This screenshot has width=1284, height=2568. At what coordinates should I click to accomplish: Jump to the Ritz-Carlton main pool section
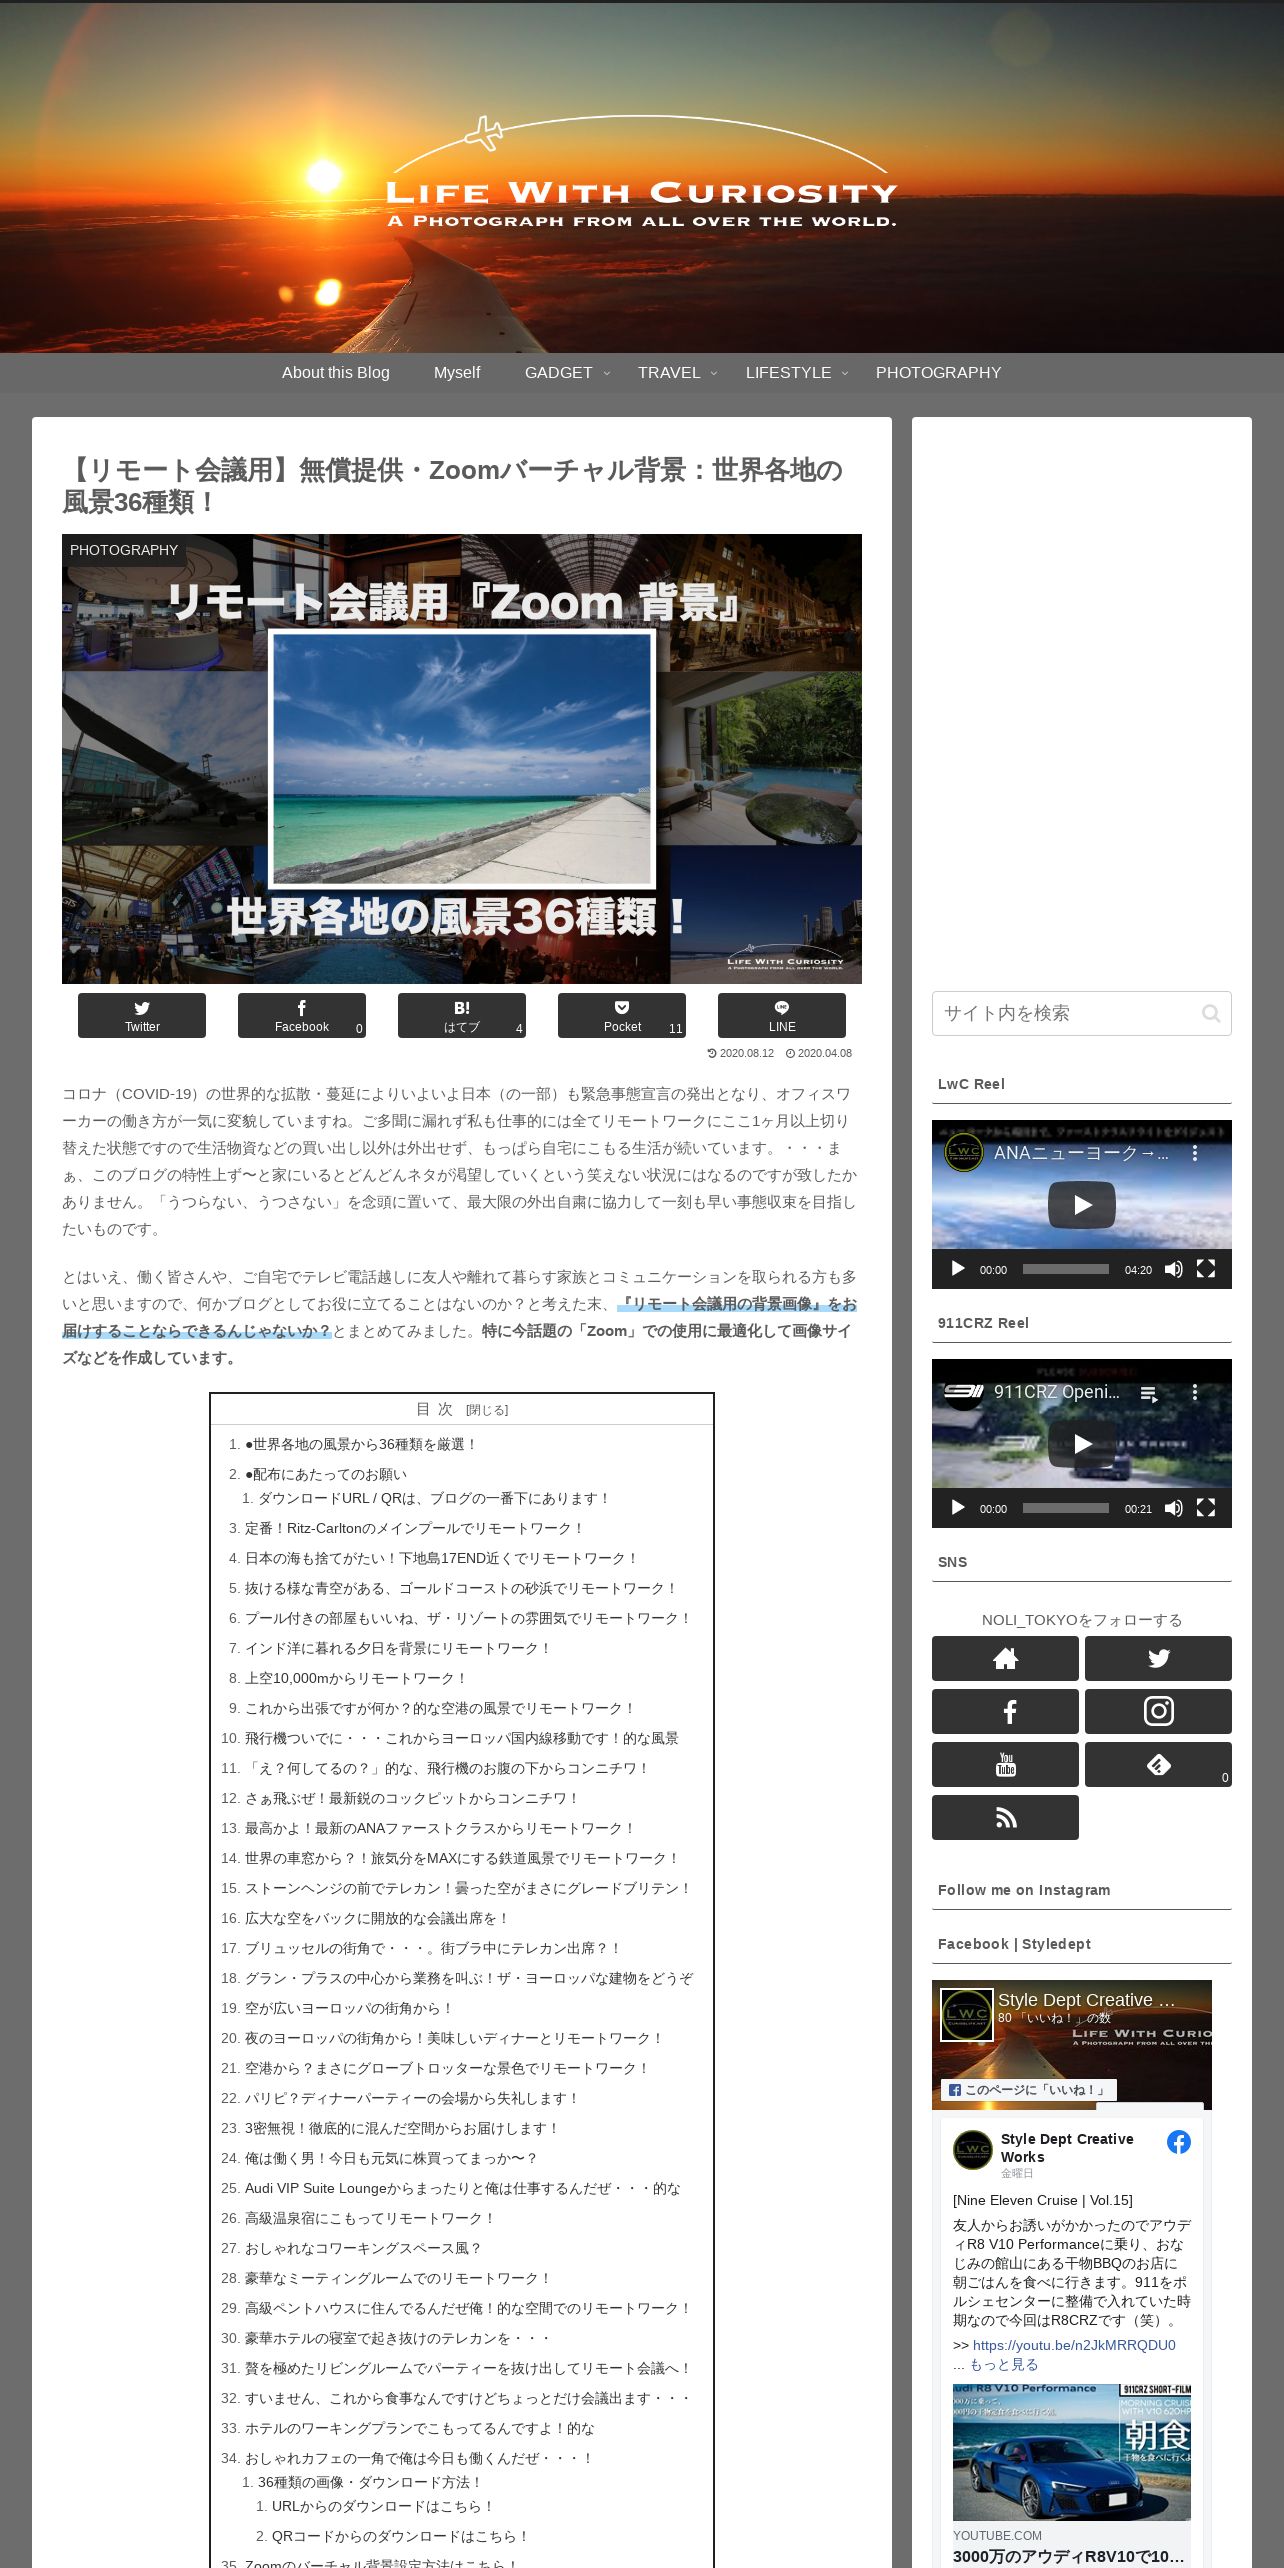tap(414, 1528)
